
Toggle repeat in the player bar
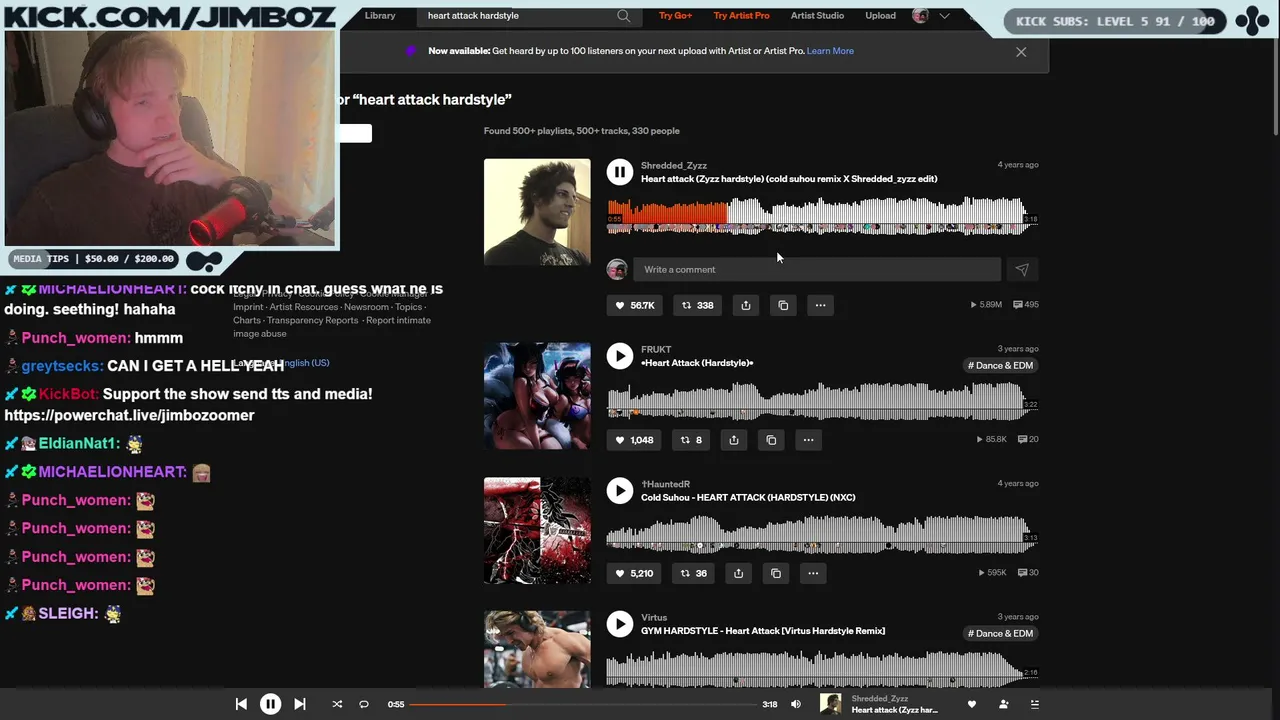(364, 704)
